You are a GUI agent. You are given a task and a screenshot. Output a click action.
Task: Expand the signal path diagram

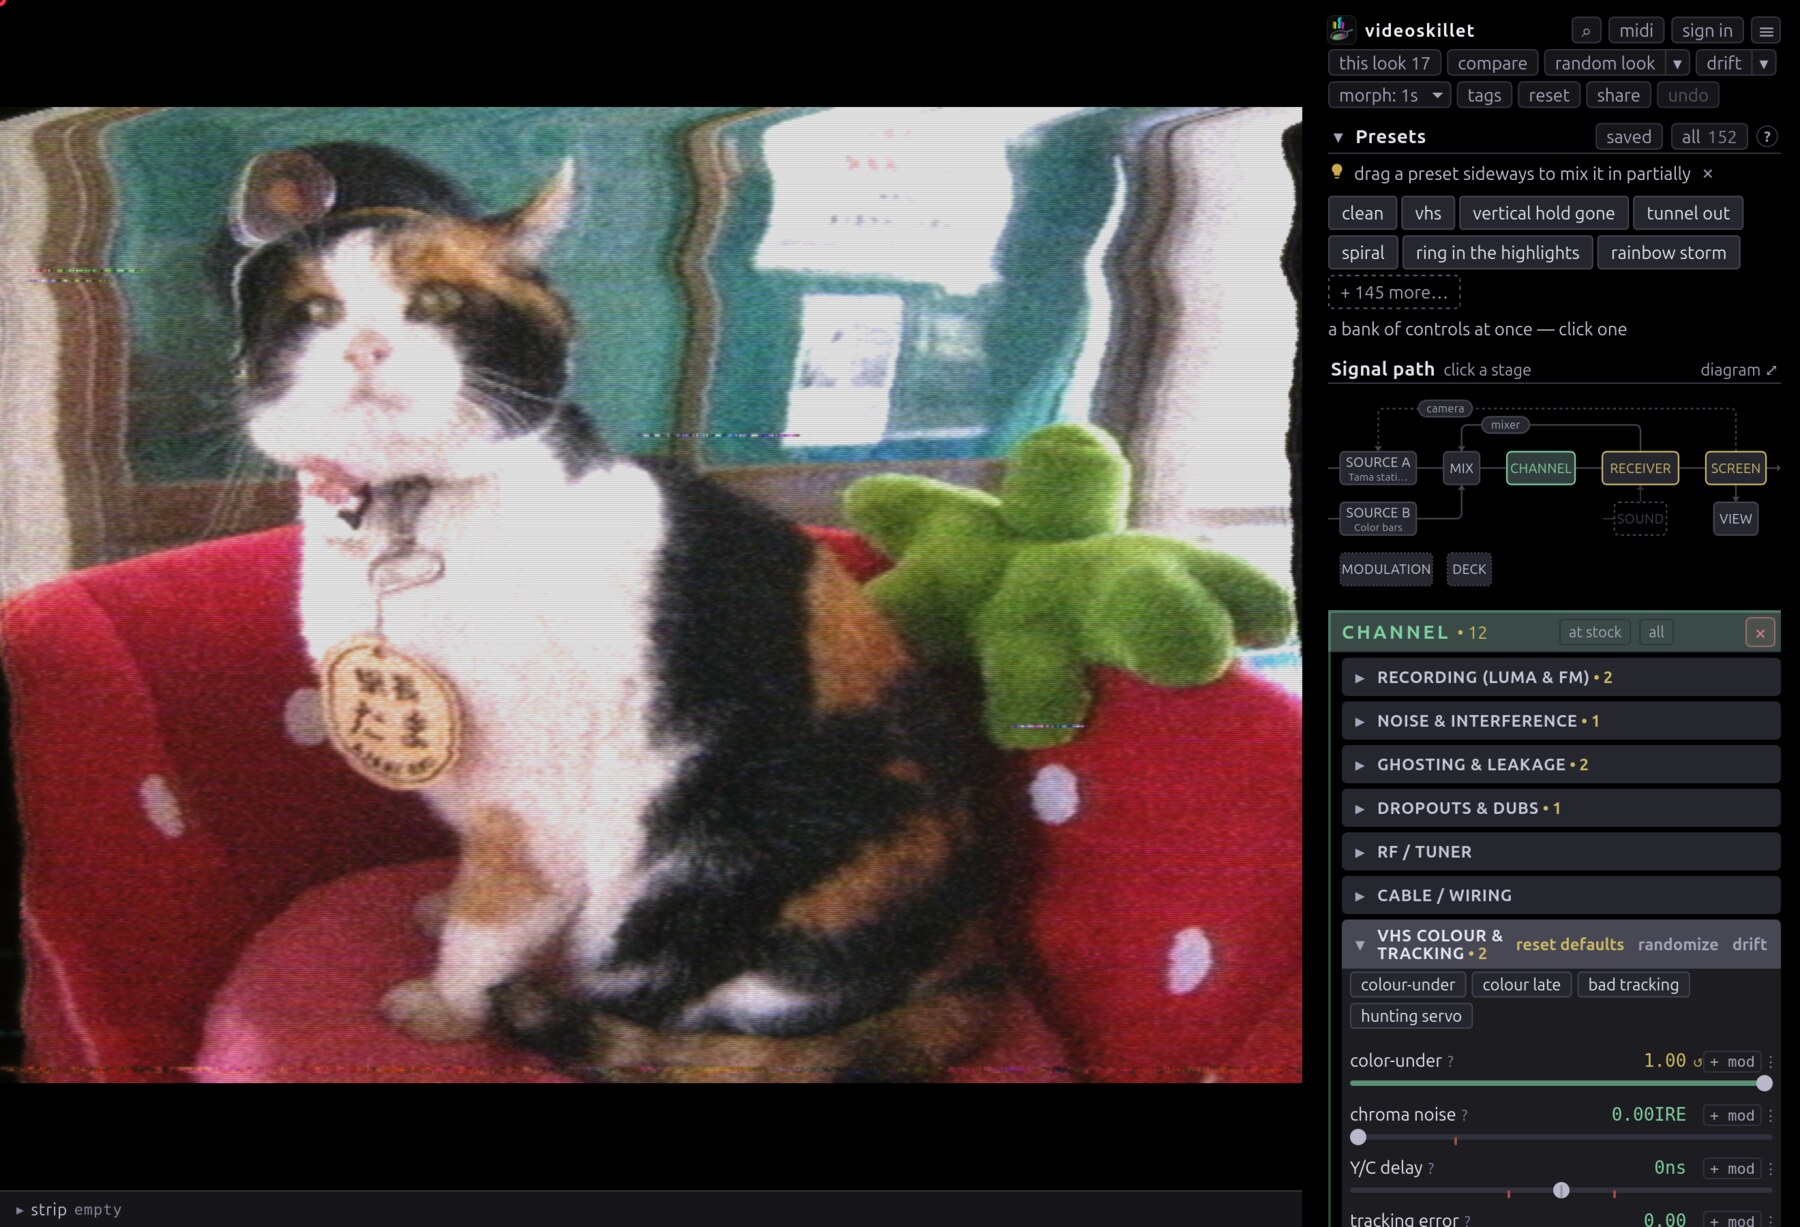1738,370
